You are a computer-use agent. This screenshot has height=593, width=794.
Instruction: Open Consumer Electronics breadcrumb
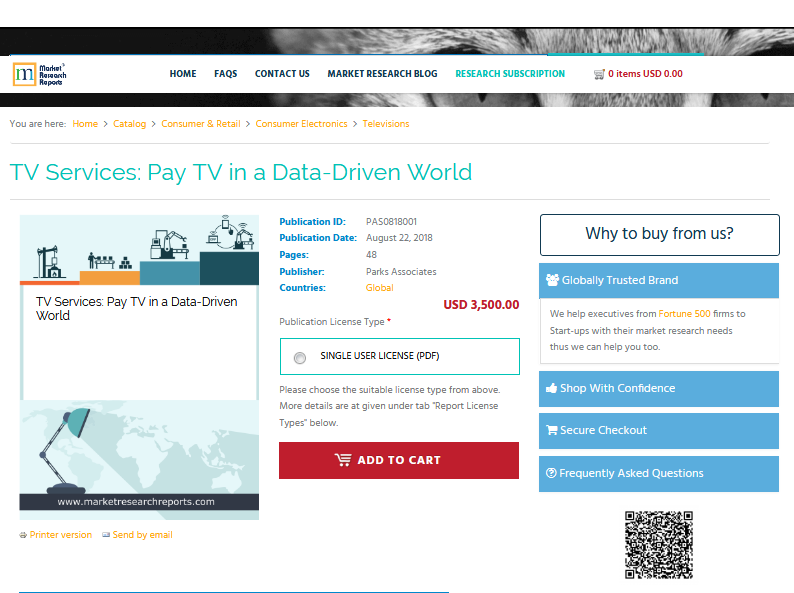pos(301,124)
